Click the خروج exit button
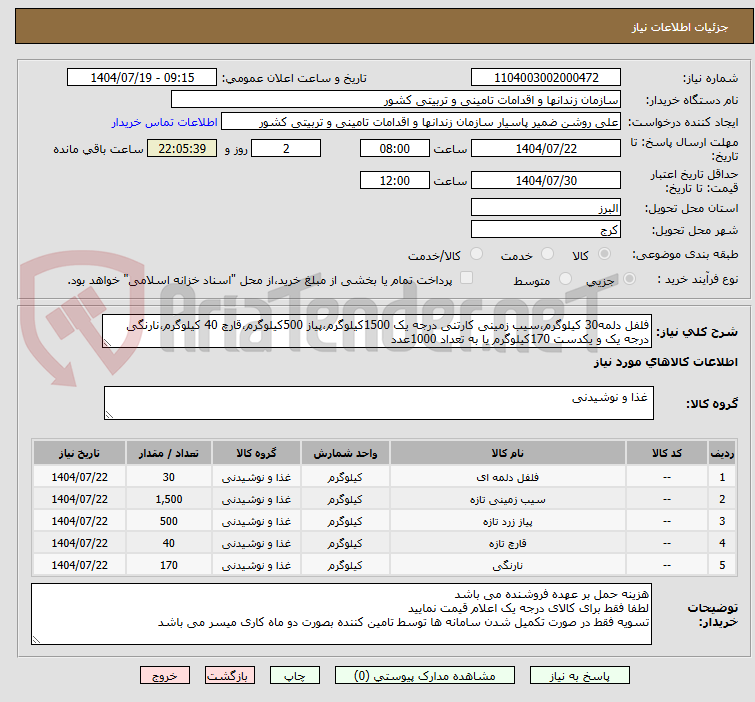The height and width of the screenshot is (702, 755). [x=165, y=676]
